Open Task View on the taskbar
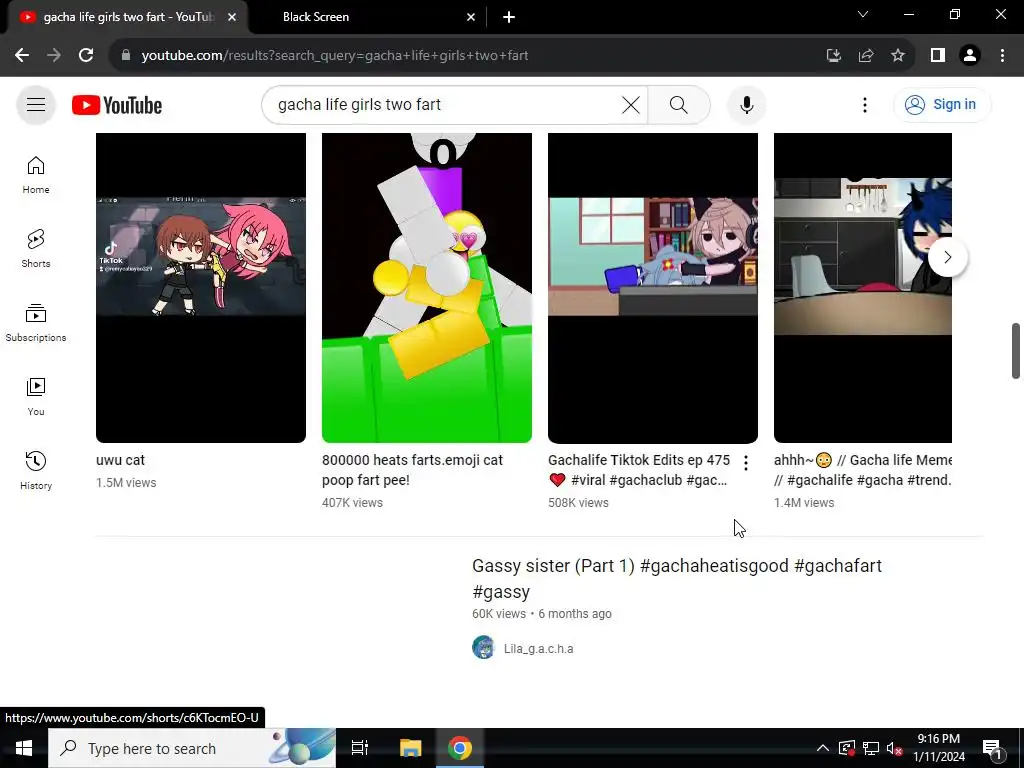Image resolution: width=1024 pixels, height=768 pixels. click(x=360, y=748)
